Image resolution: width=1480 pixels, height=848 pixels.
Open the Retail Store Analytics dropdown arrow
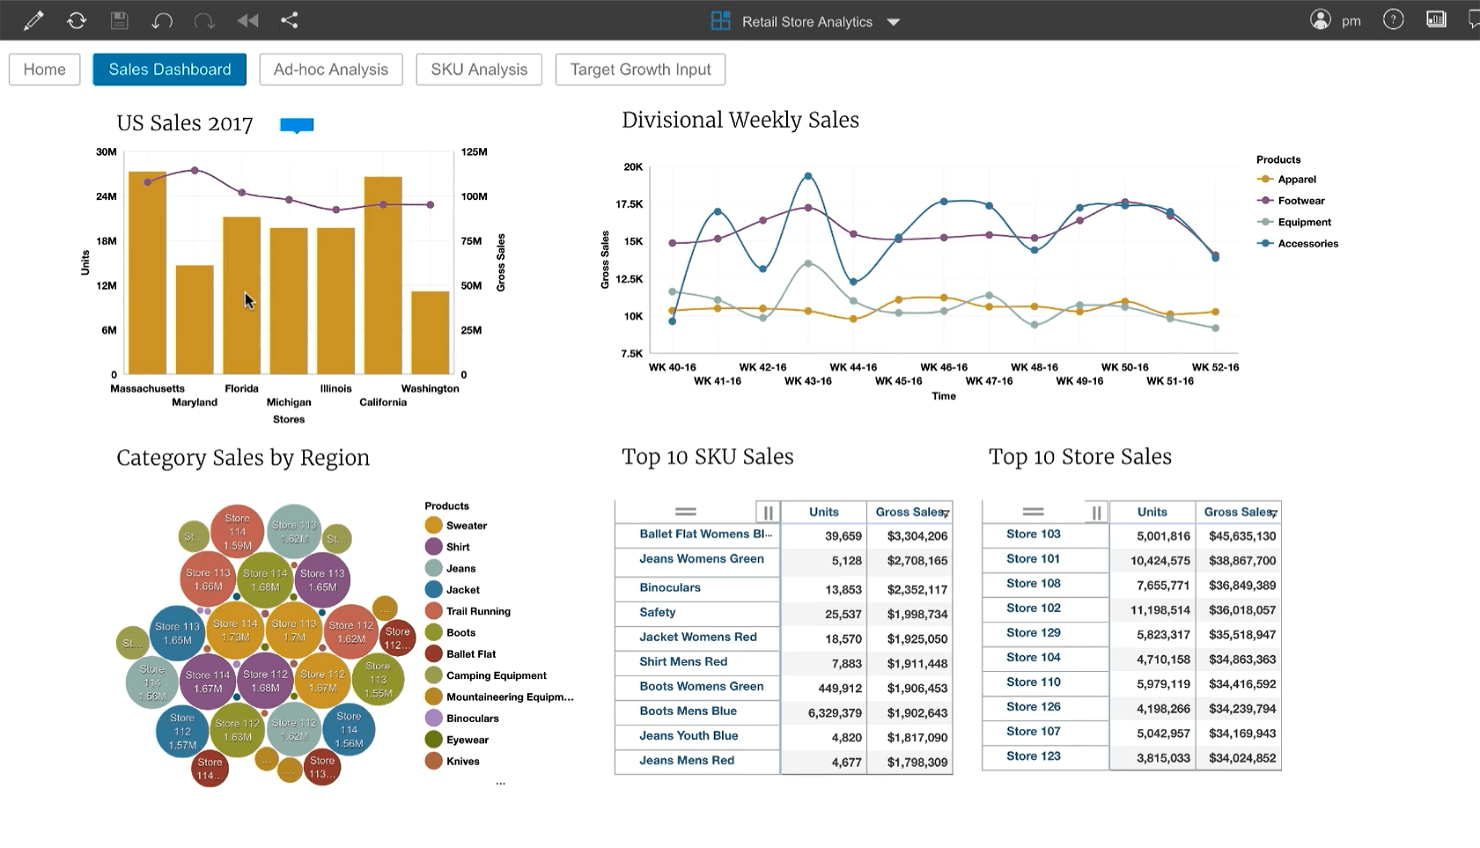click(893, 22)
